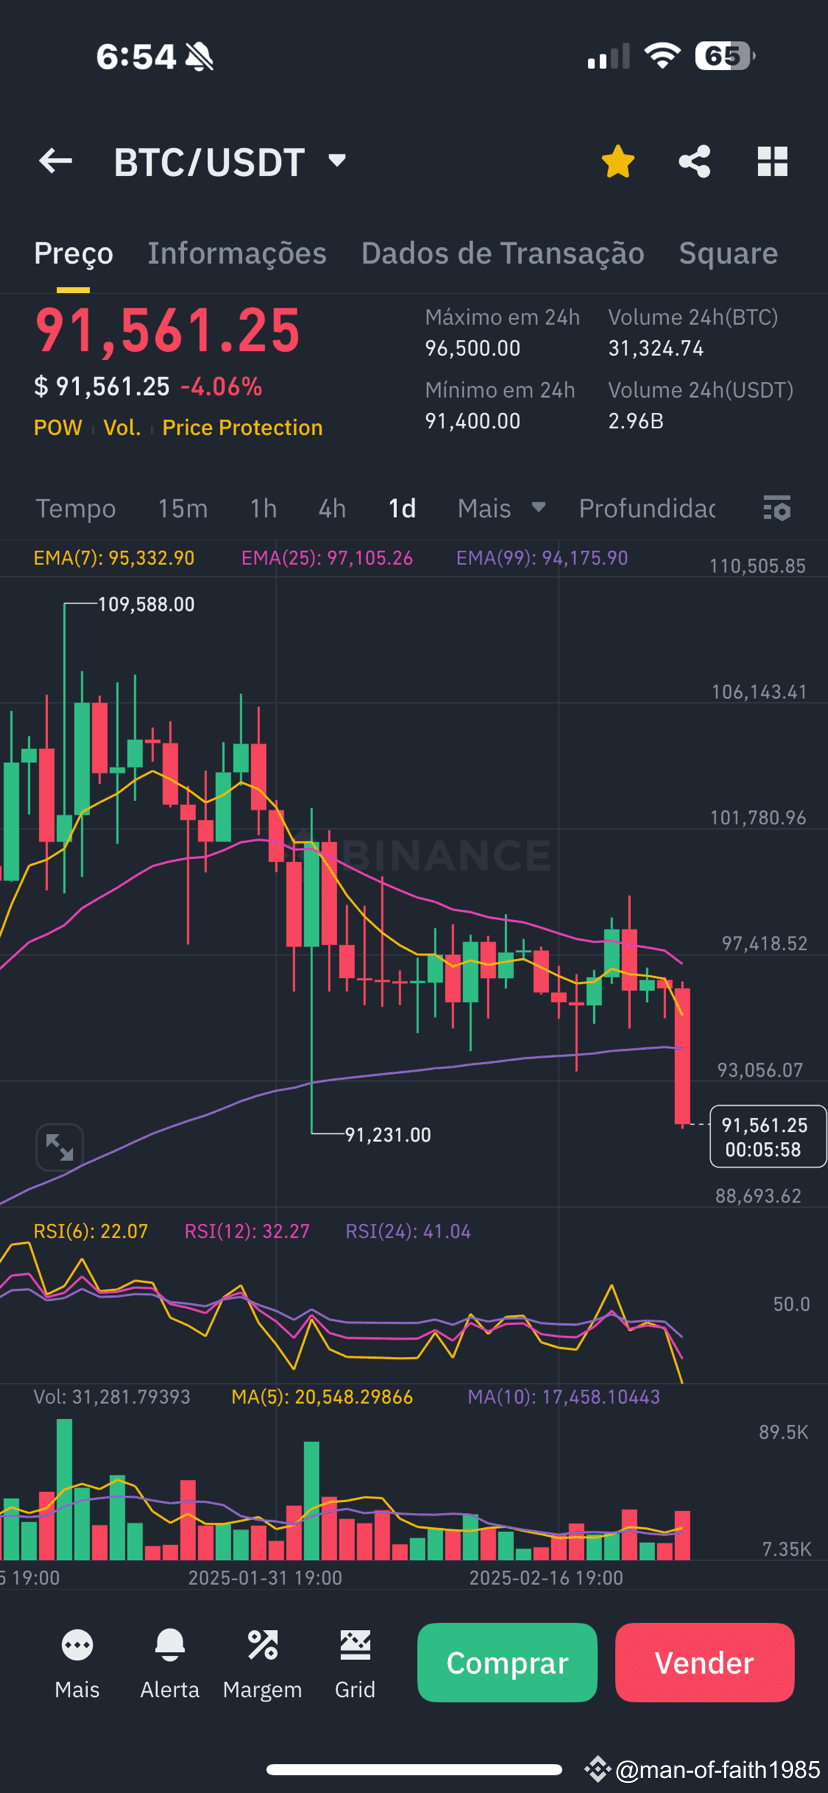Tap the -4.06% change value
This screenshot has height=1793, width=828.
point(221,387)
